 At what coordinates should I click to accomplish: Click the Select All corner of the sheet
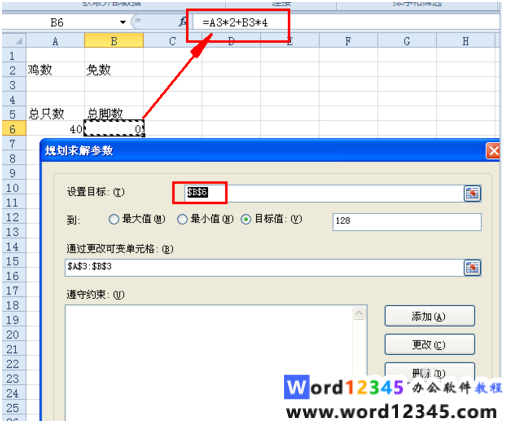[x=14, y=41]
